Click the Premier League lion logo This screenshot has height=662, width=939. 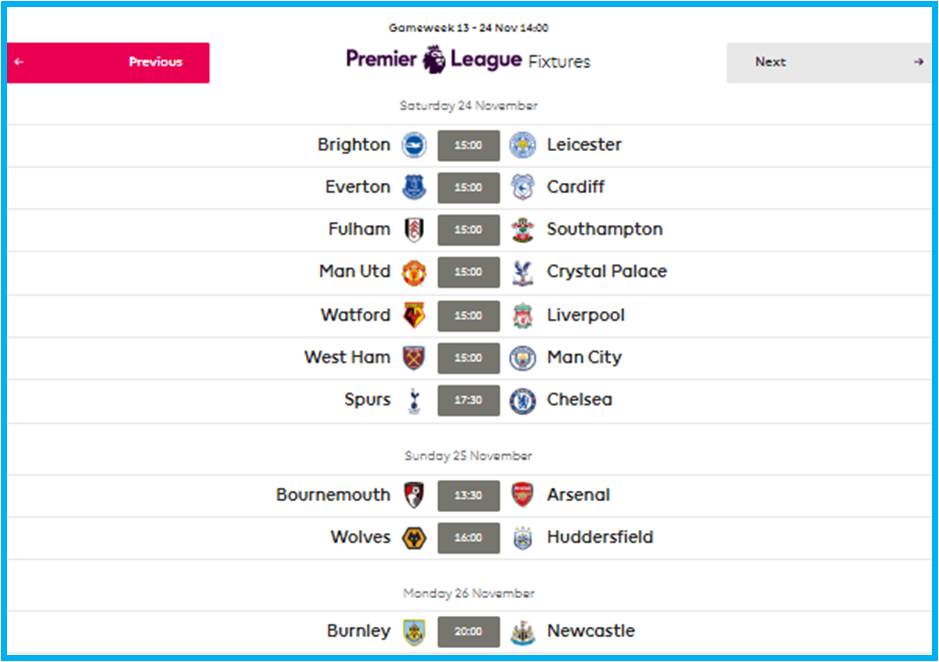434,59
